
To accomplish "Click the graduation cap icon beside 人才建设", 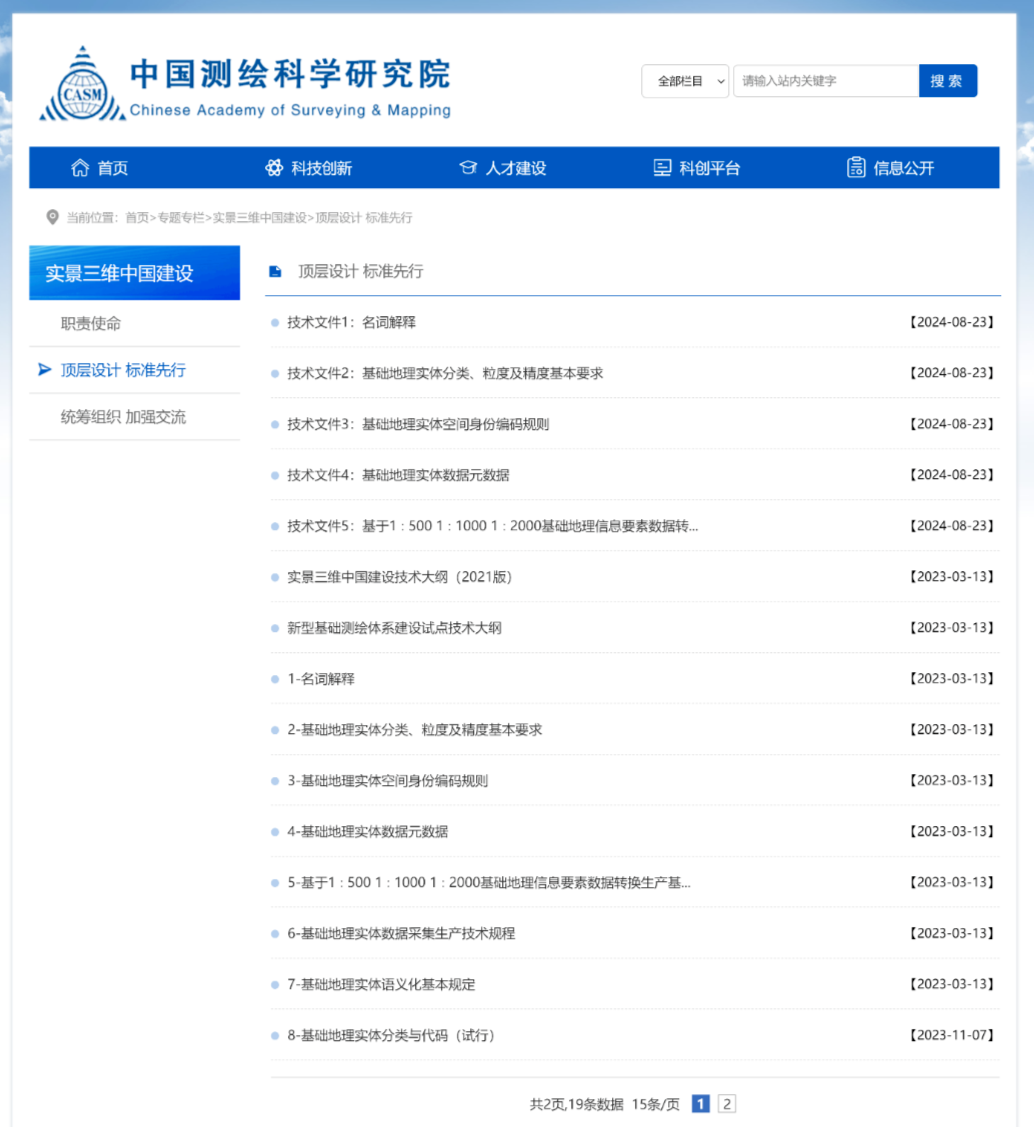I will point(468,167).
